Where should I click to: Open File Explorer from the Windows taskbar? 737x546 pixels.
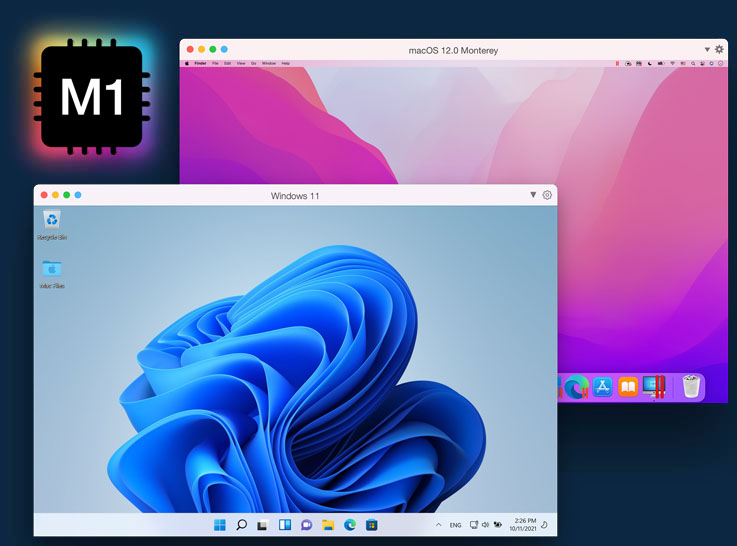click(328, 525)
